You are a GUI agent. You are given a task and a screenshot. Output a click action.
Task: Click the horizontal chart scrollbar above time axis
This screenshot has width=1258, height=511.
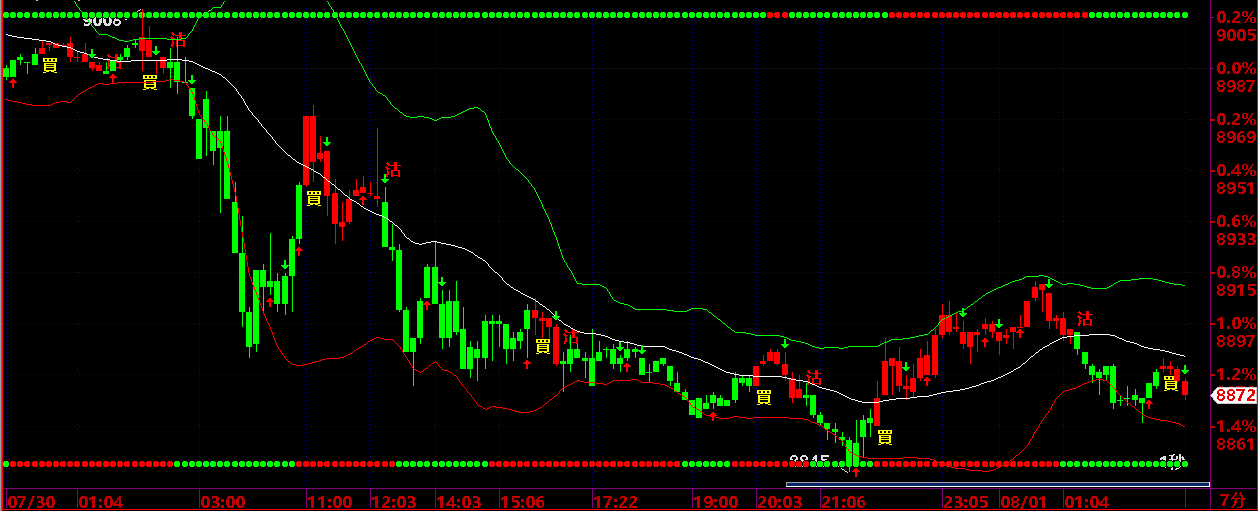click(998, 485)
